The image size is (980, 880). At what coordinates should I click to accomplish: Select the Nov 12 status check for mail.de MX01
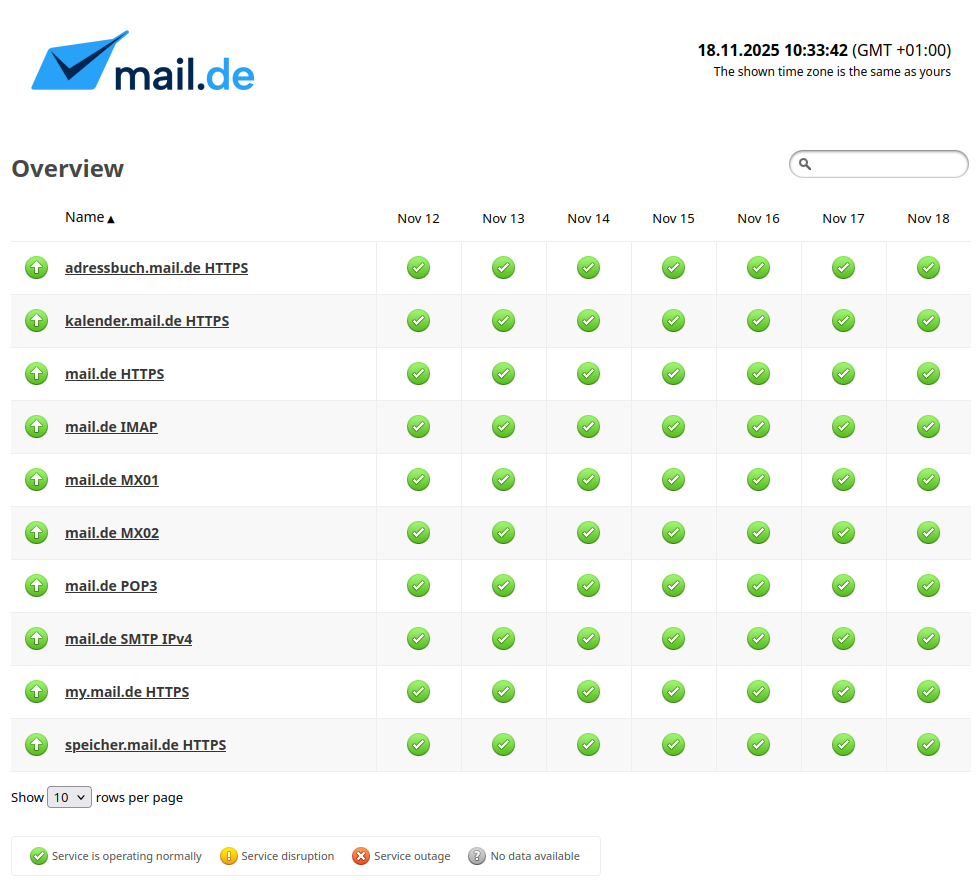point(418,479)
